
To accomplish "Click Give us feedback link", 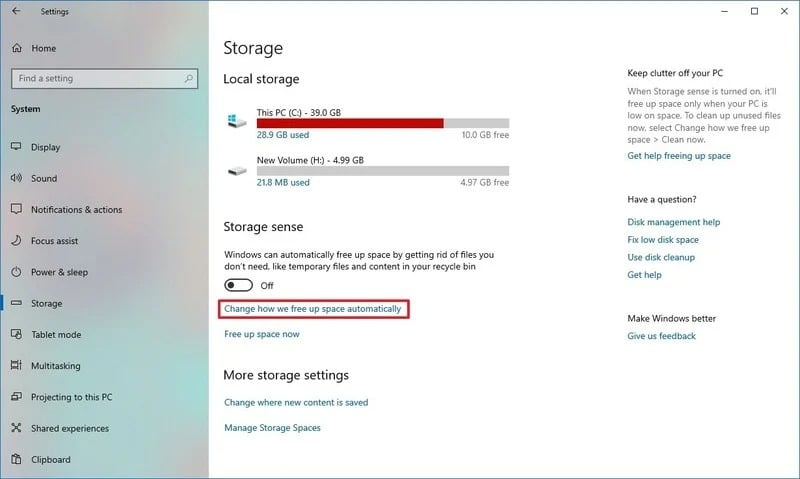I will coord(661,336).
